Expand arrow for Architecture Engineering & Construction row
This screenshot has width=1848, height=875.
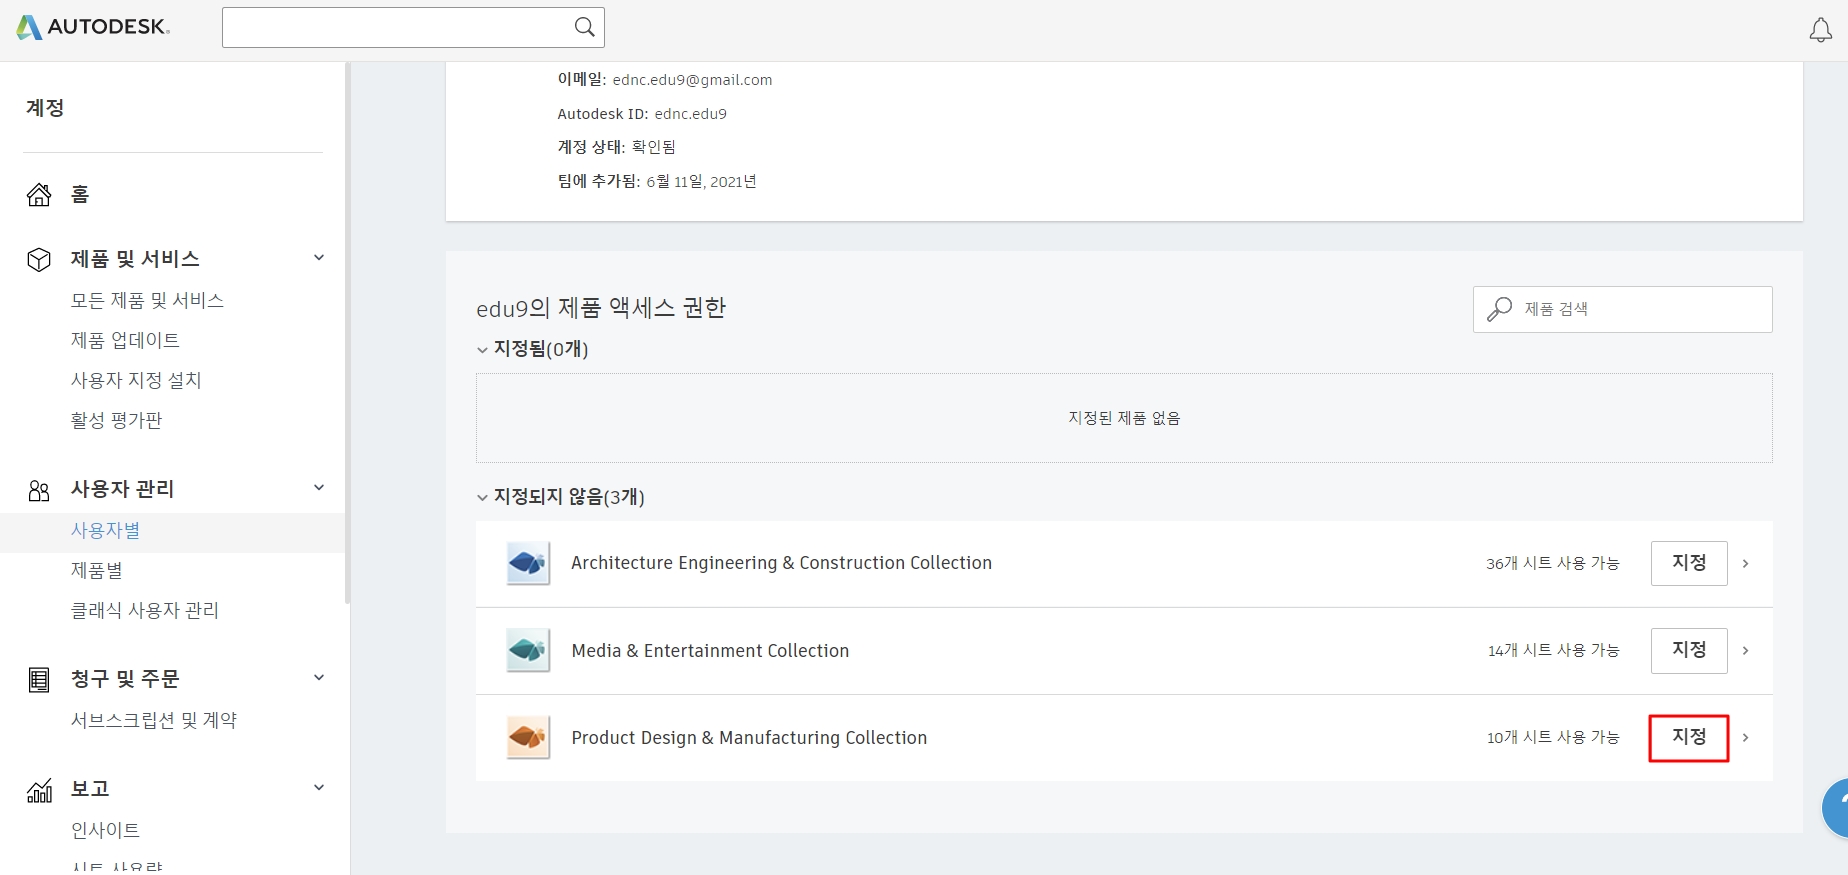(1746, 564)
